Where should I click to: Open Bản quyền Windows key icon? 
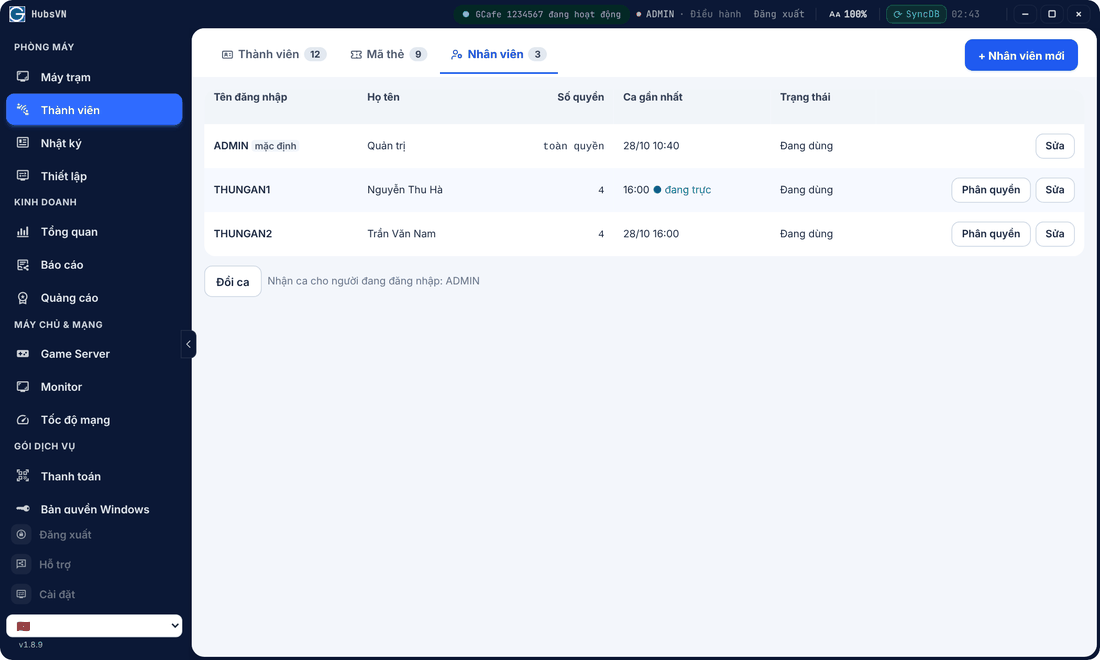[23, 509]
